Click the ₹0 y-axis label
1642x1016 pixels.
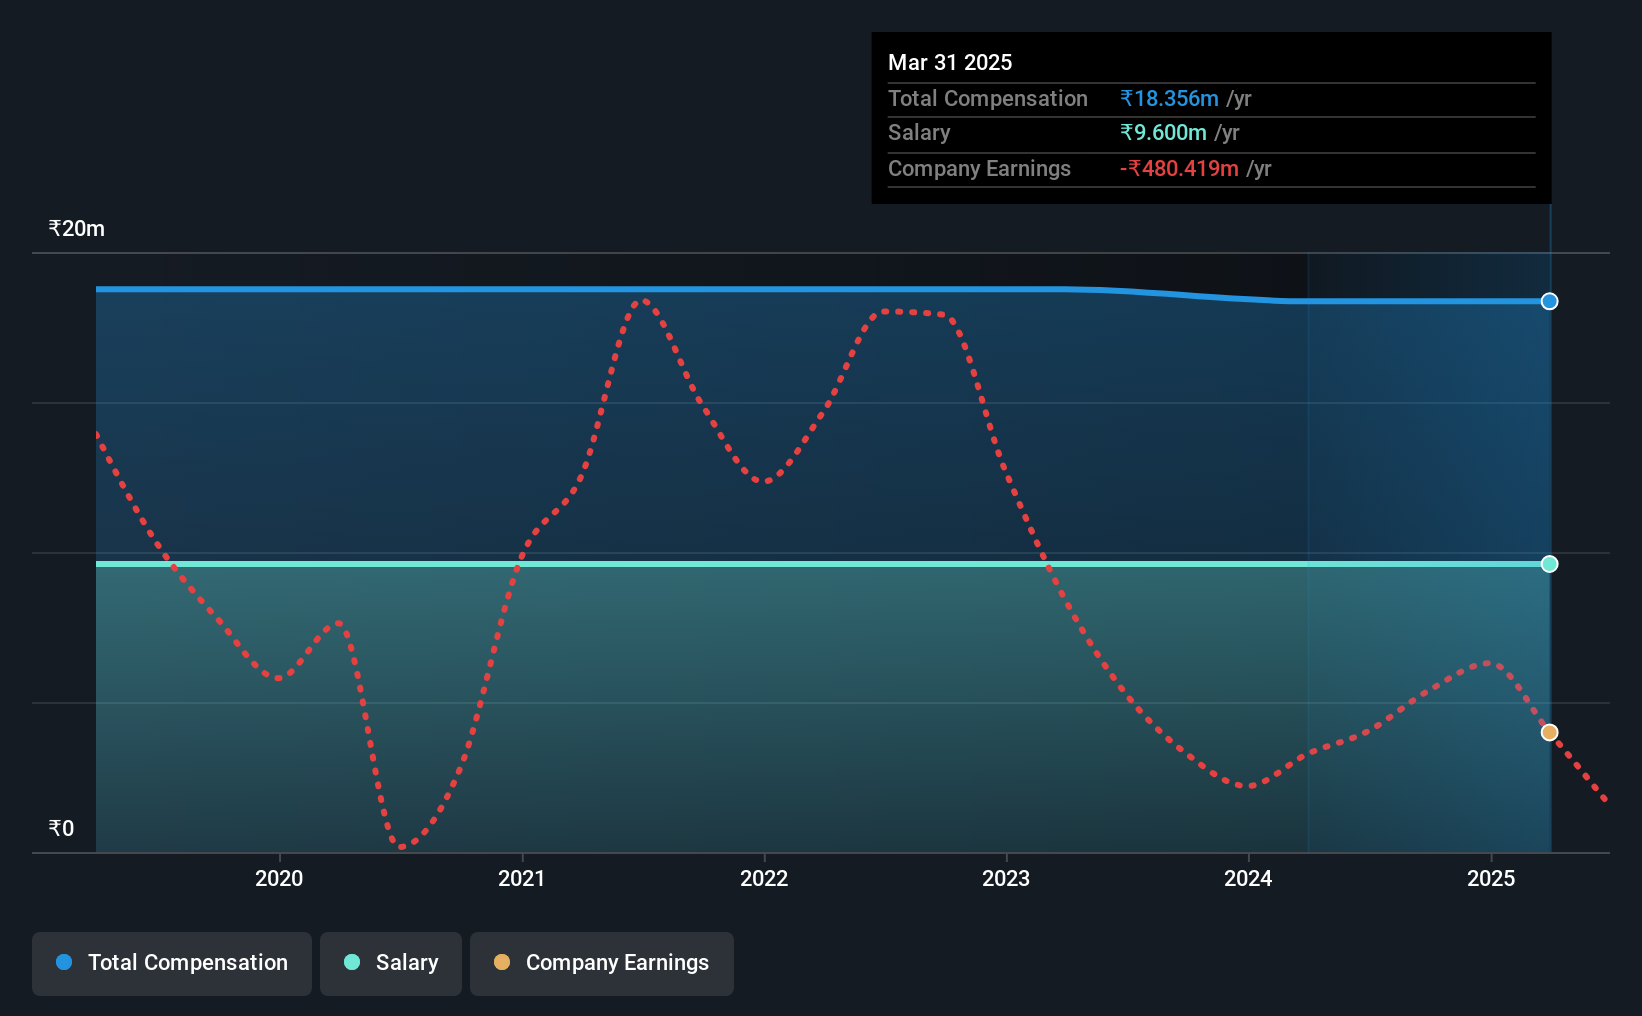pos(61,828)
